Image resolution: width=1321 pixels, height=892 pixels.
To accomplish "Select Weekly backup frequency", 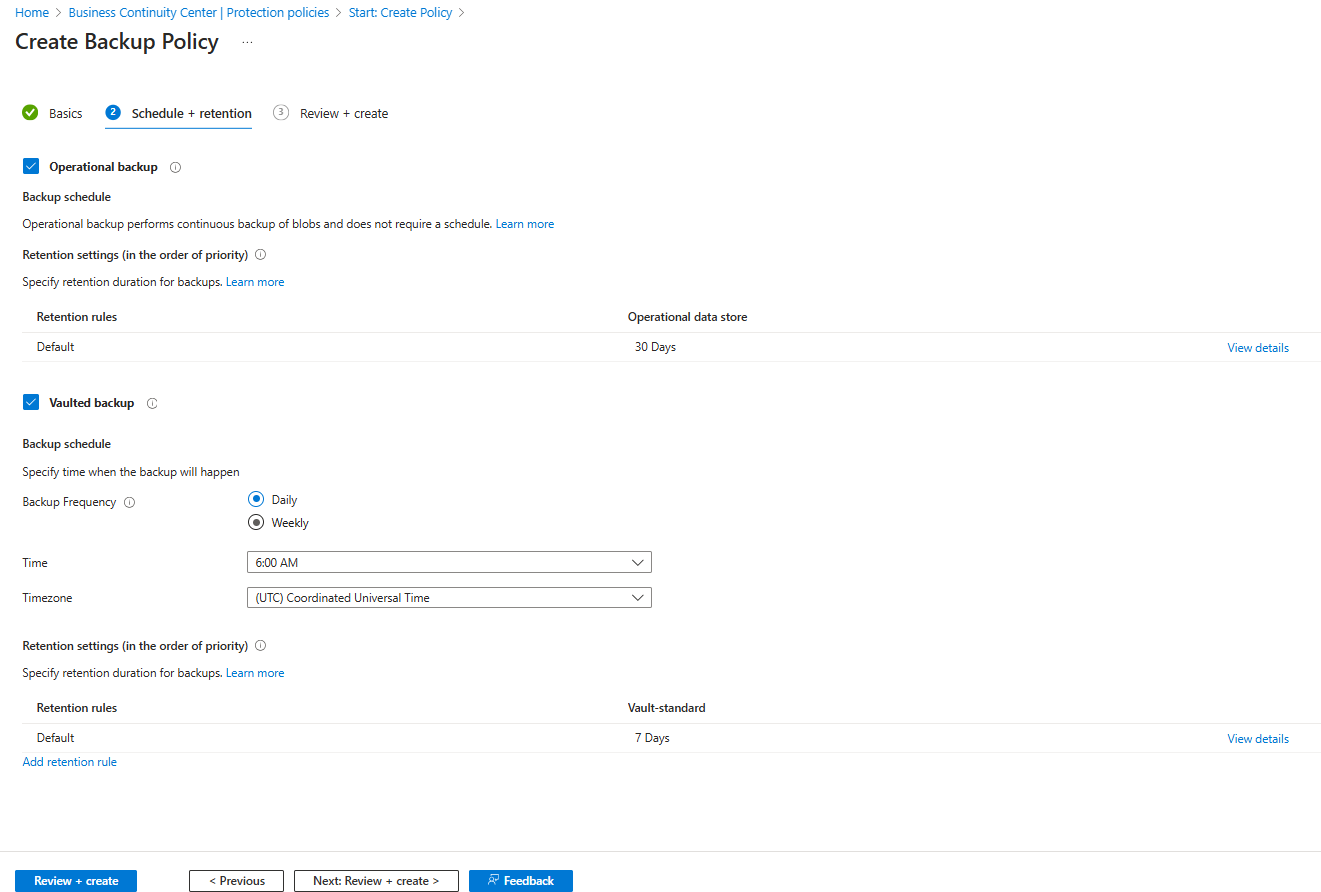I will click(x=256, y=522).
